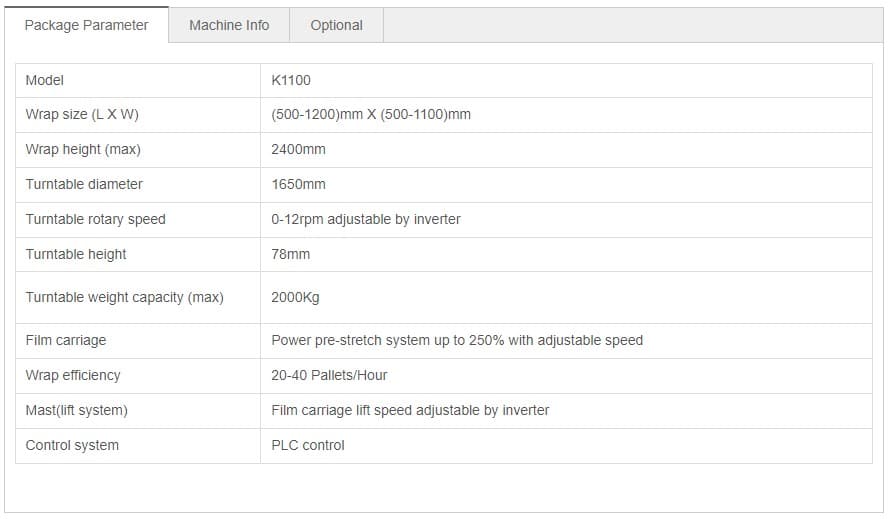Switch to the Machine Info tab
890x519 pixels.
coord(229,25)
